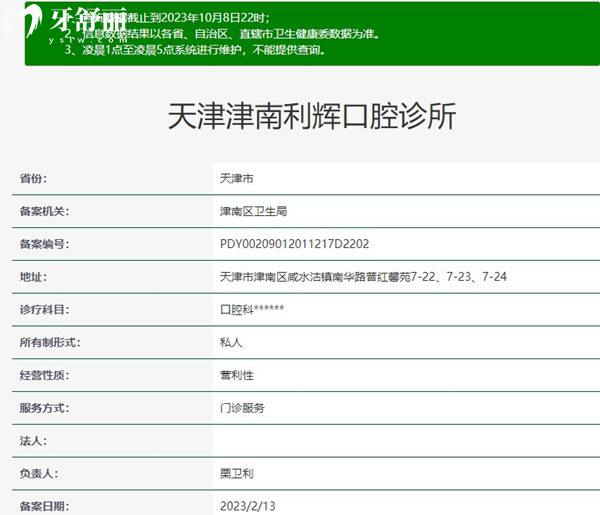Viewport: 600px width, 515px height.
Task: Click the 省份 row label
Action: 34,178
